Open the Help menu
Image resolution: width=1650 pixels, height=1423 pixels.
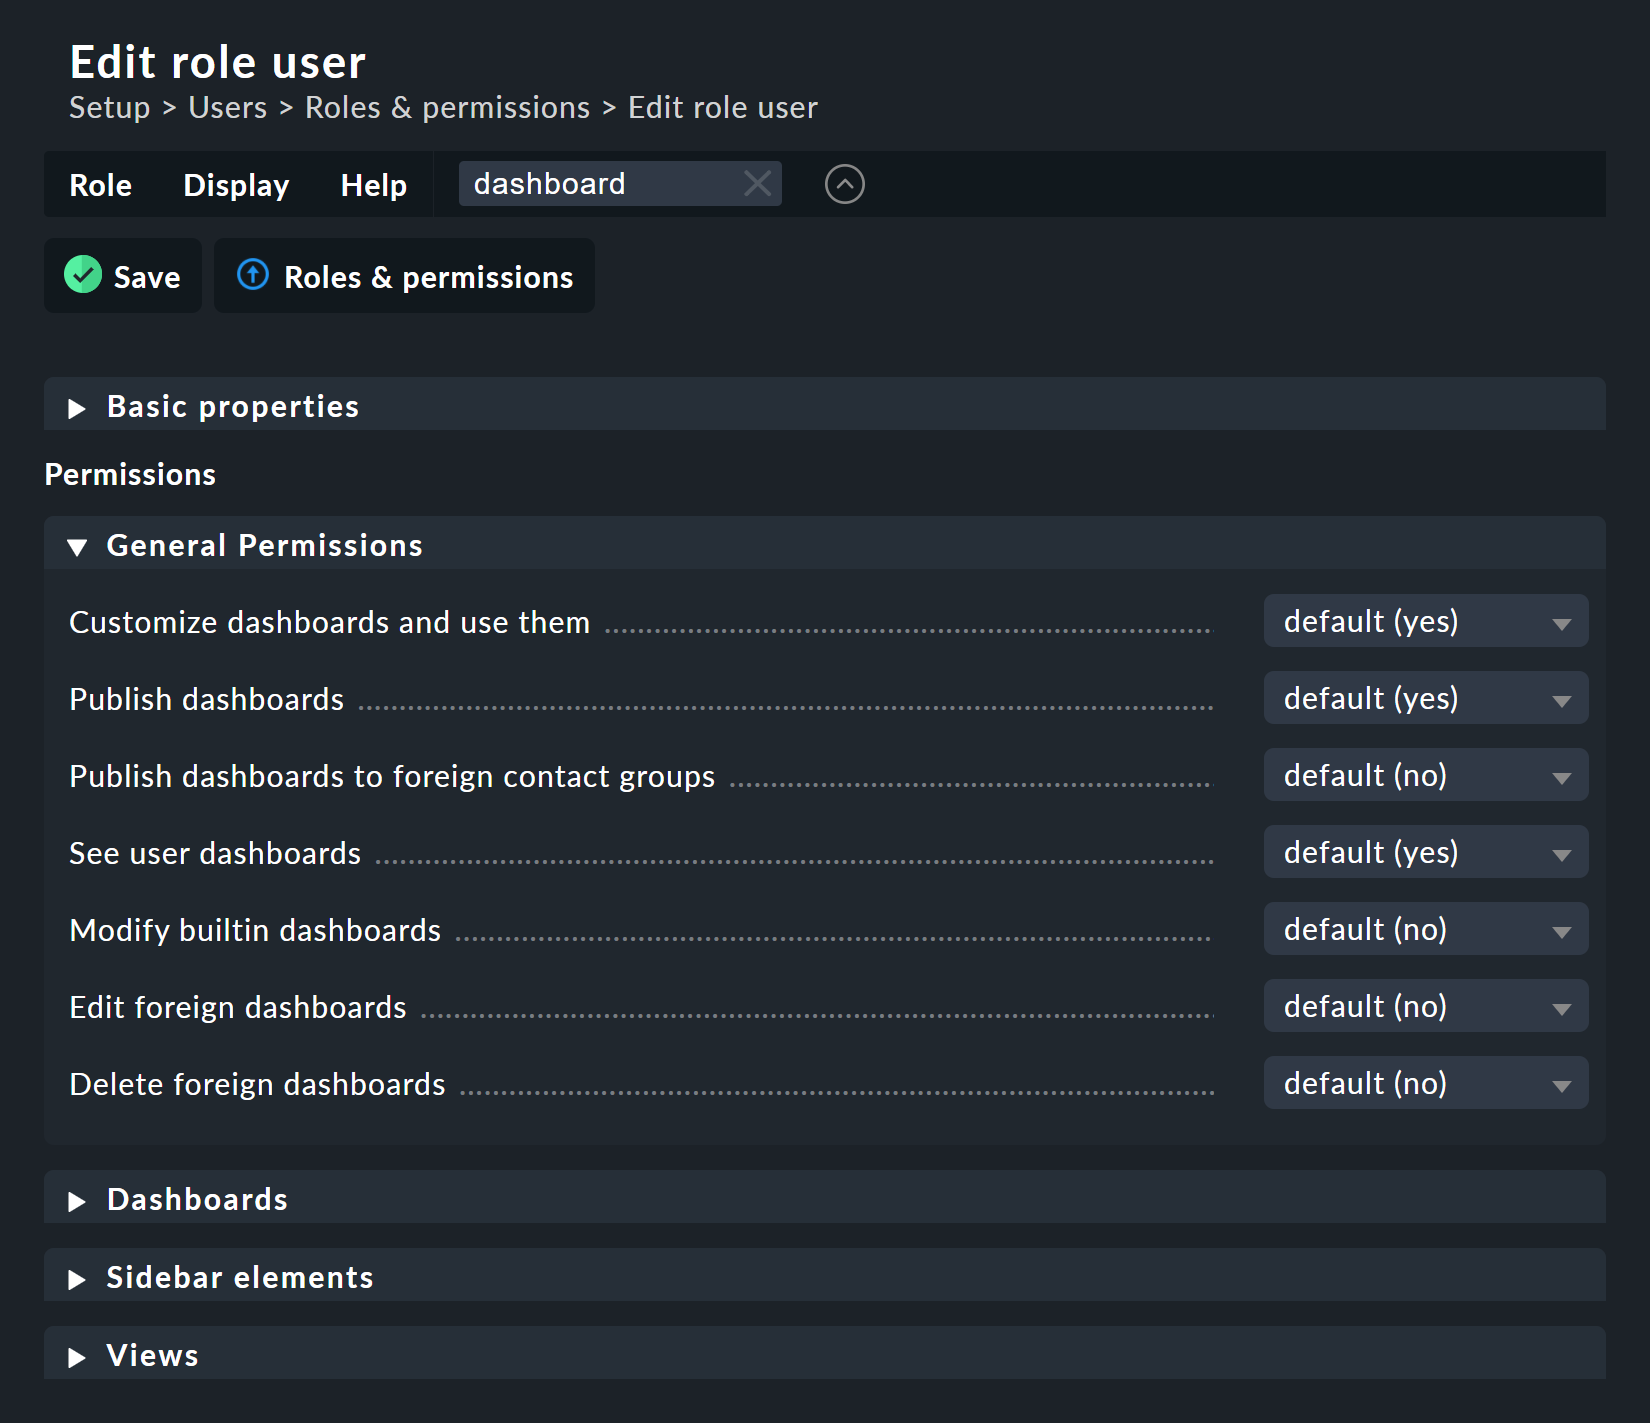coord(374,185)
